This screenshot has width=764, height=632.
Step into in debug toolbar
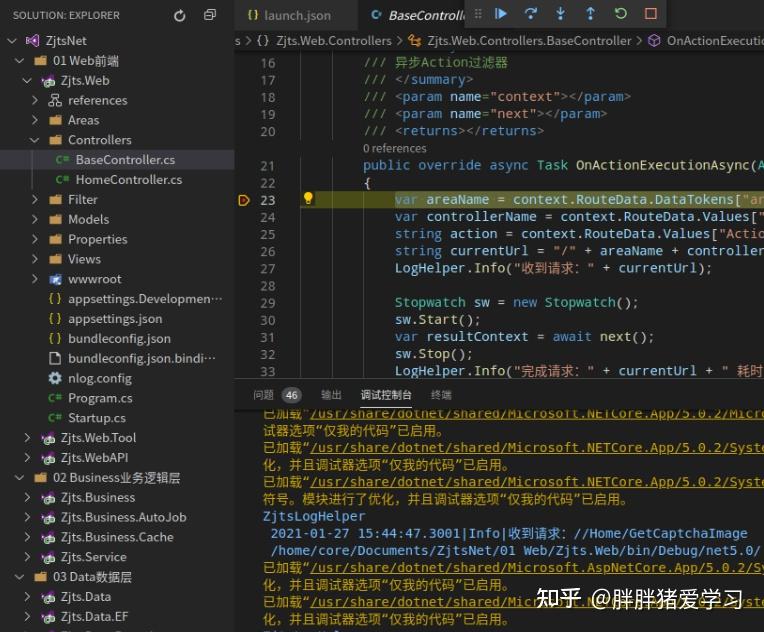(560, 14)
